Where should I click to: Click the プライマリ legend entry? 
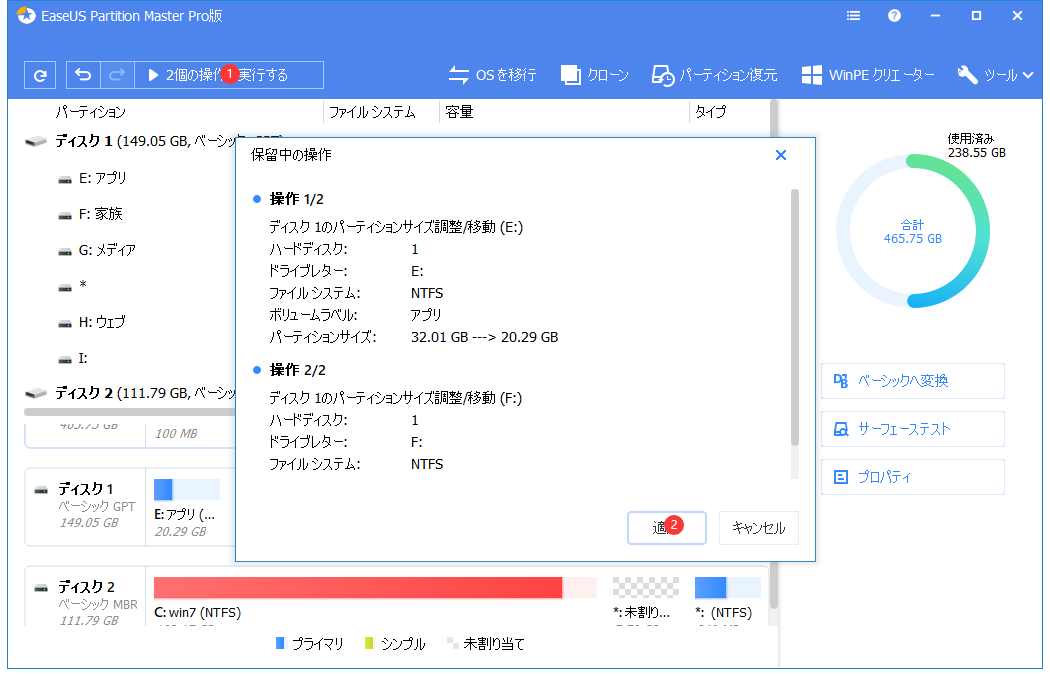(309, 644)
